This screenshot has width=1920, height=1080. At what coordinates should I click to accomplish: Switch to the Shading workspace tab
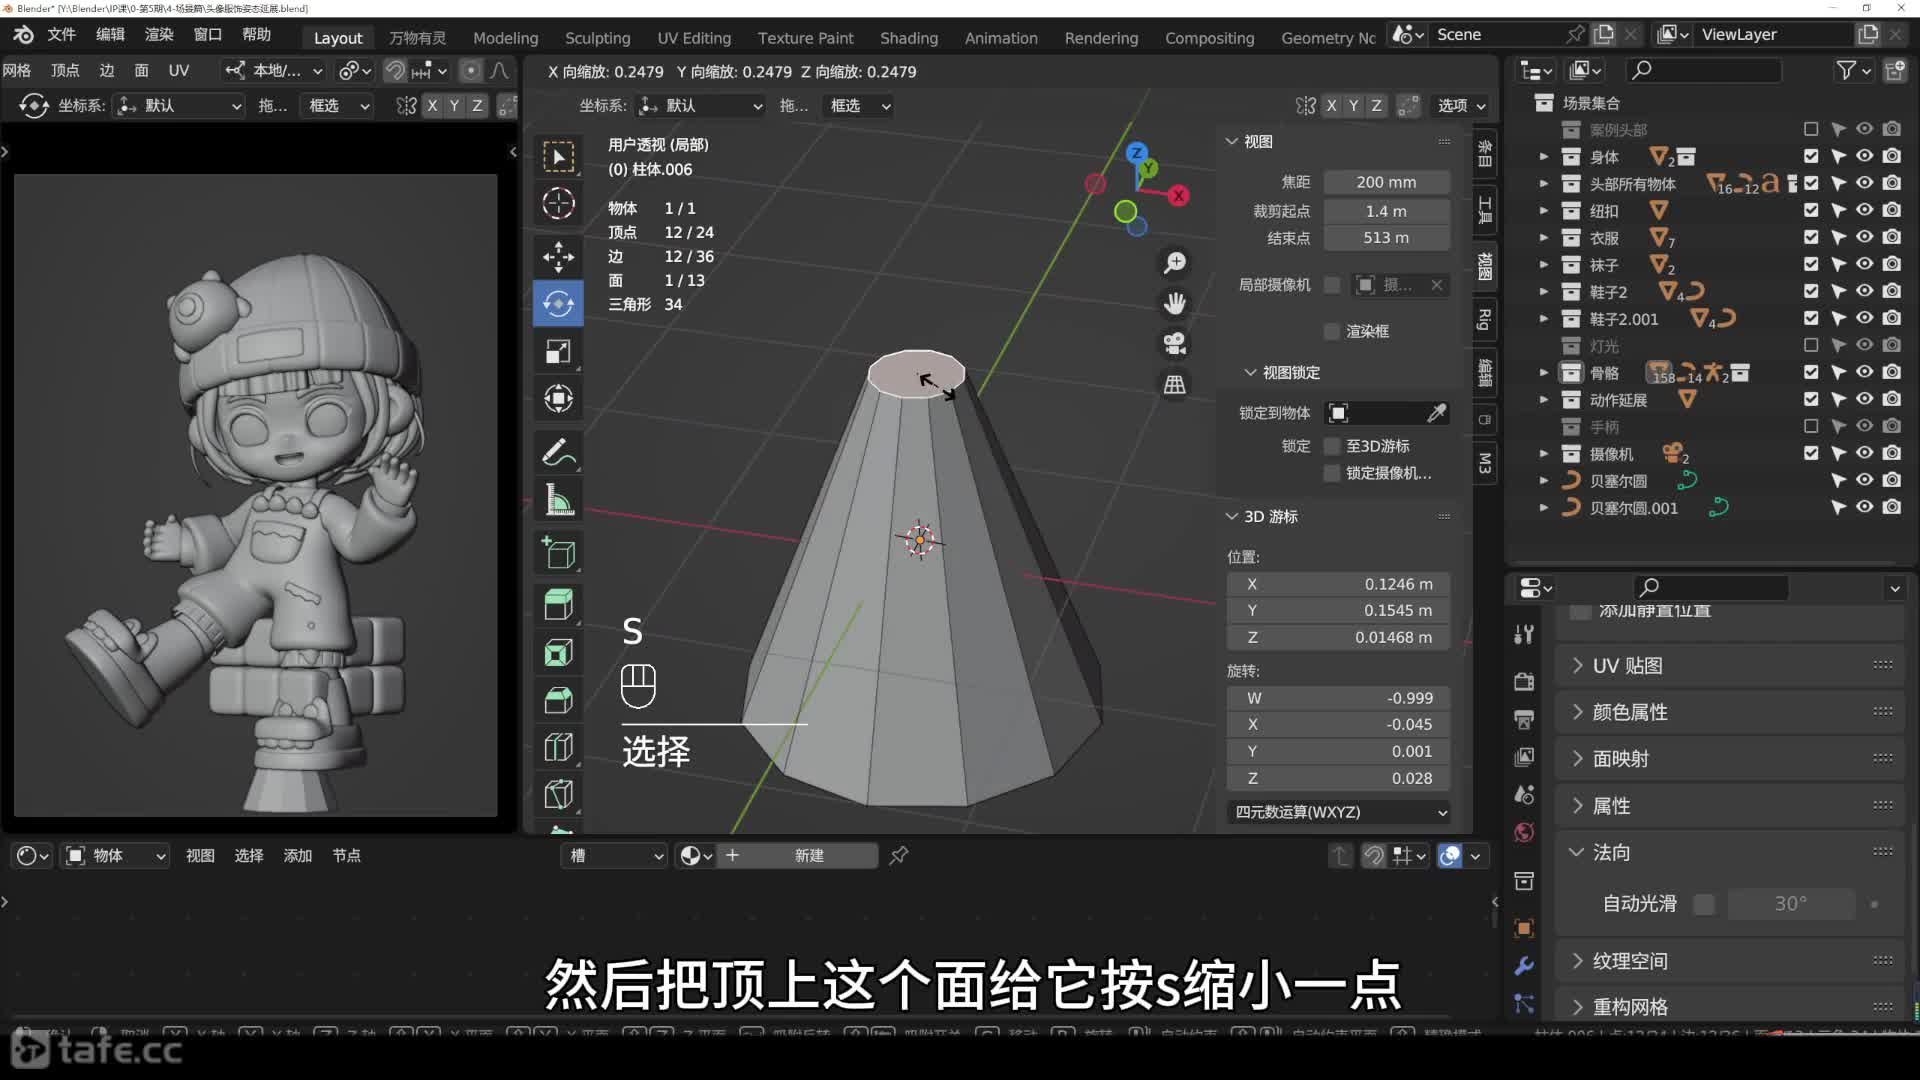(908, 38)
